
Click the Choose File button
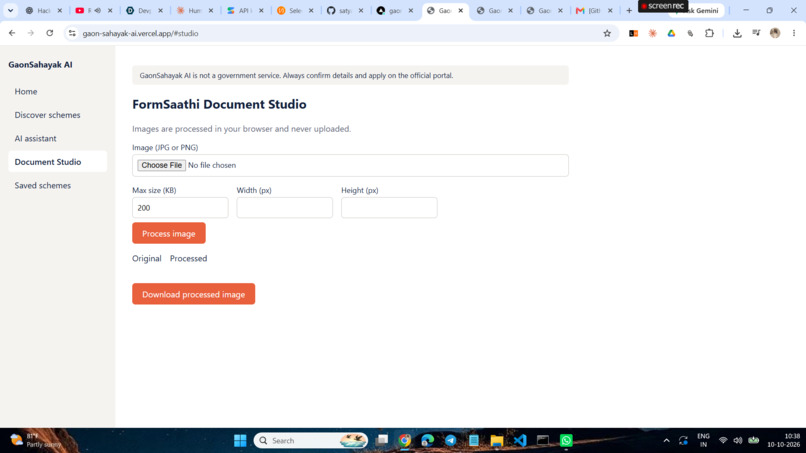click(161, 165)
